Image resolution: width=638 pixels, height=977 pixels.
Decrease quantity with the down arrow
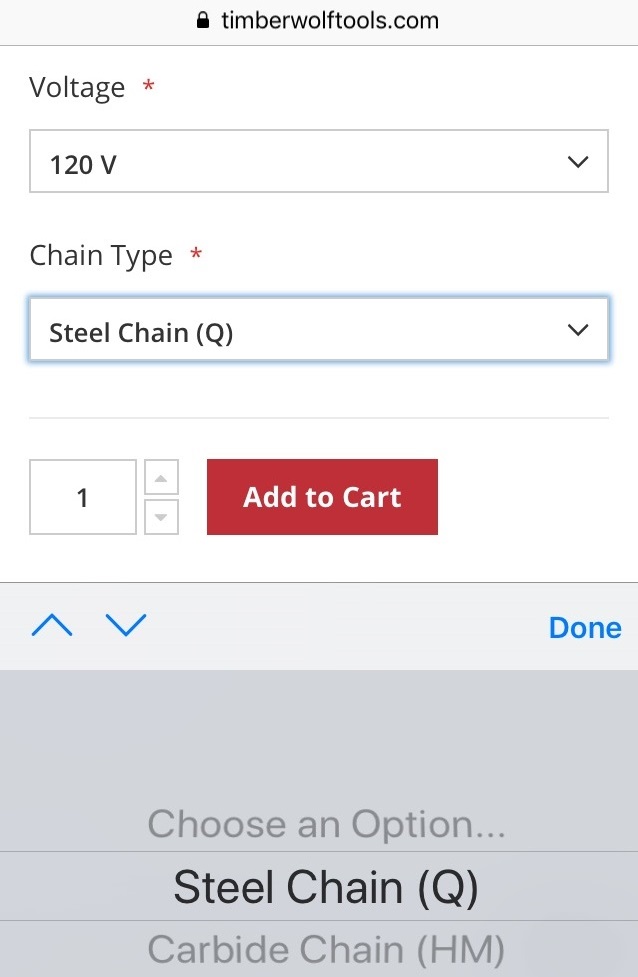tap(161, 517)
